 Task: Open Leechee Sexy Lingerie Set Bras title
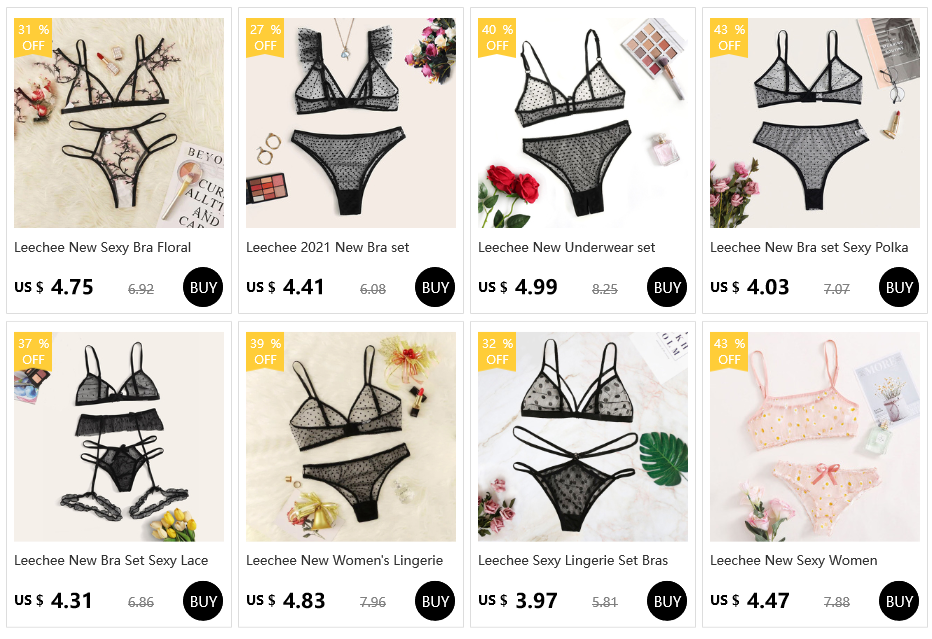click(x=573, y=561)
